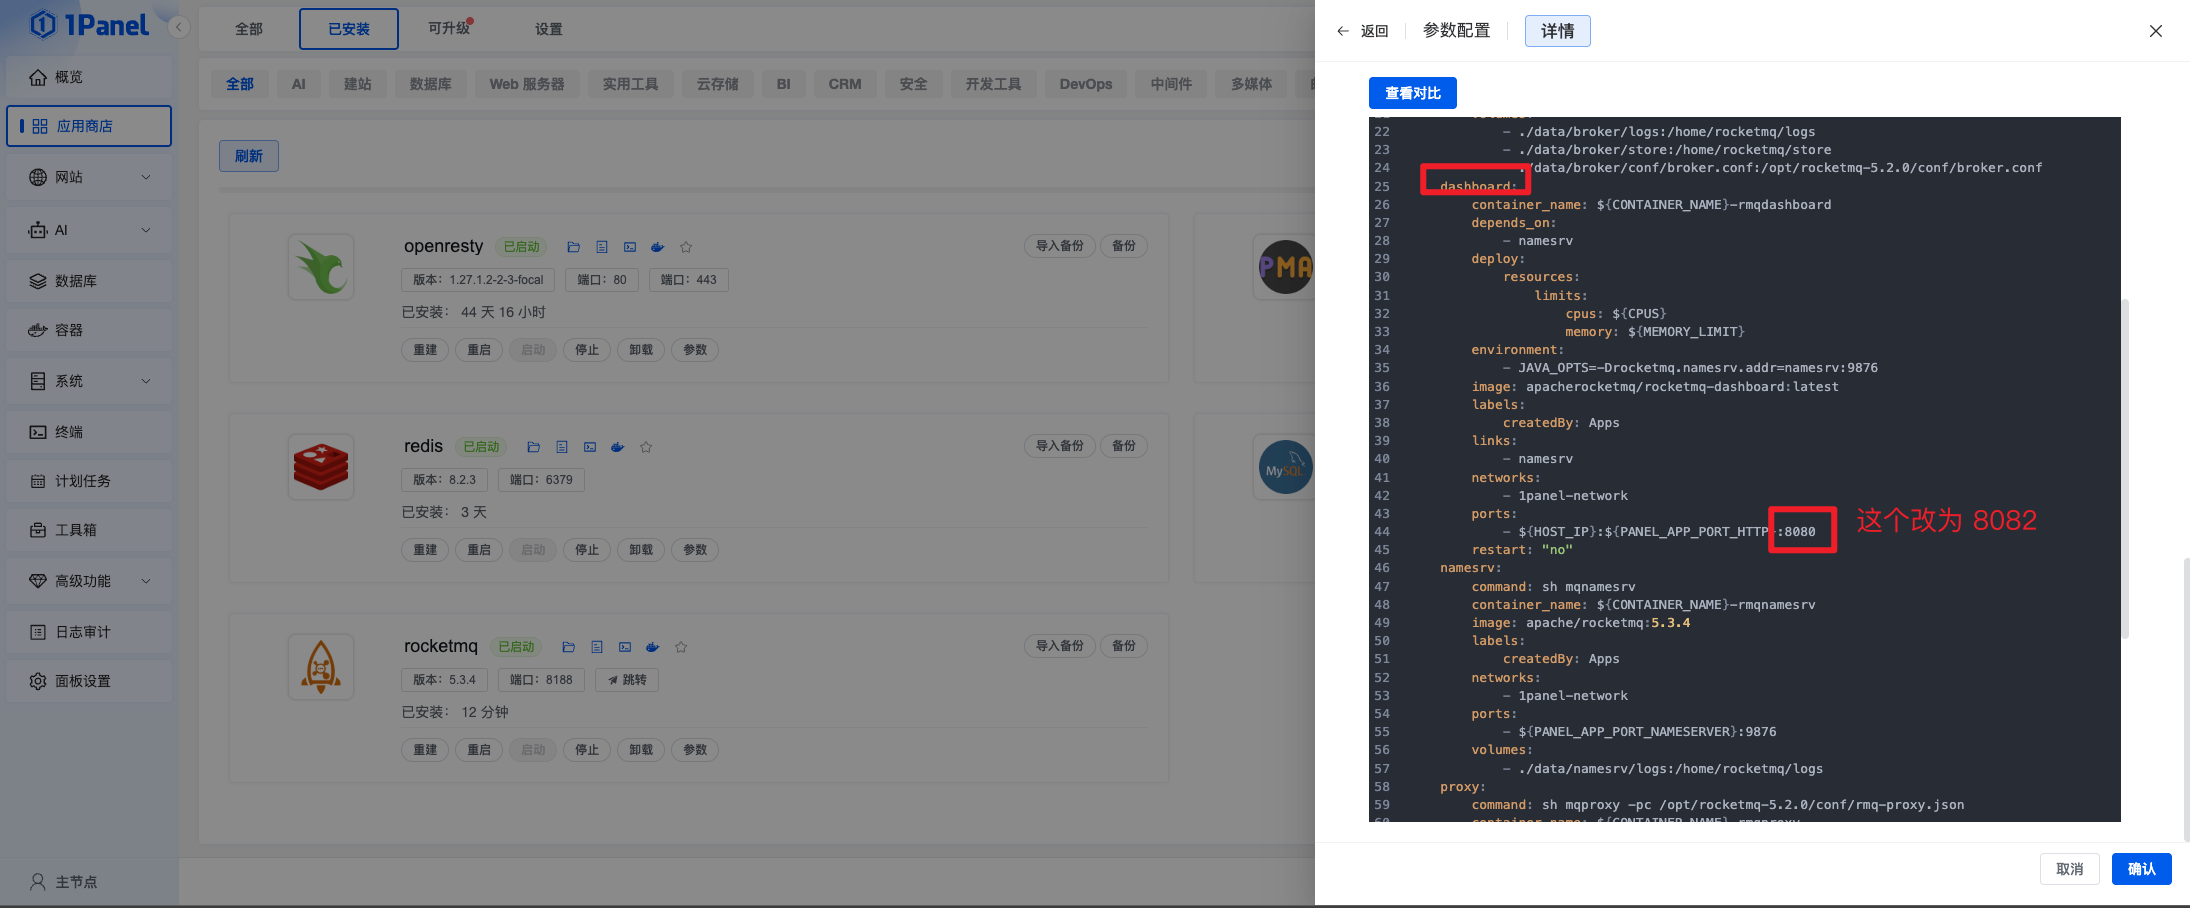Image resolution: width=2190 pixels, height=908 pixels.
Task: Switch to the 参数配置 tab
Action: [1456, 31]
